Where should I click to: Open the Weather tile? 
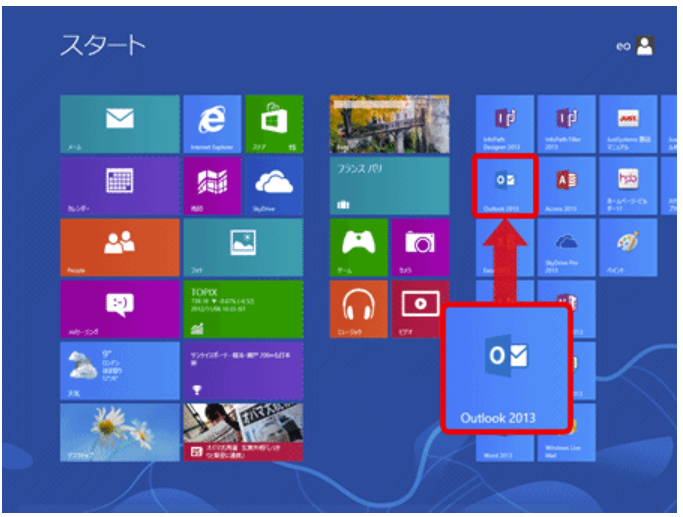tap(120, 371)
